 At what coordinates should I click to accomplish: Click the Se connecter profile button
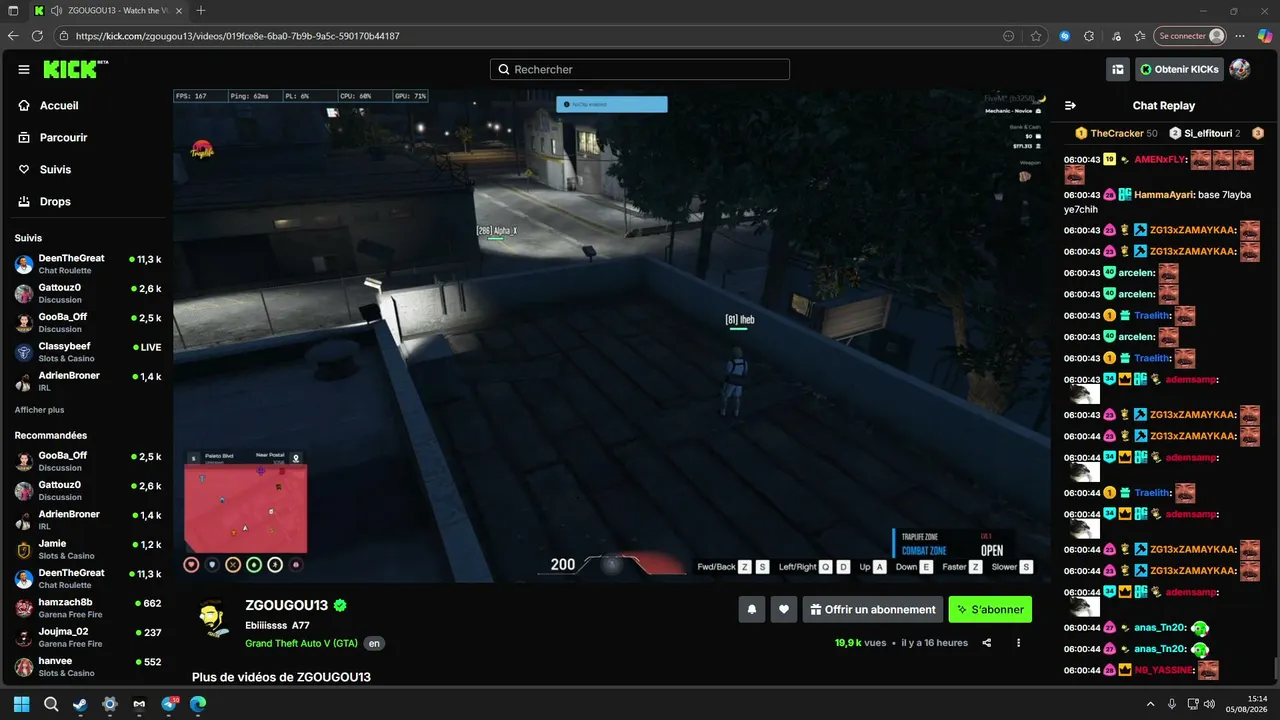(1190, 36)
